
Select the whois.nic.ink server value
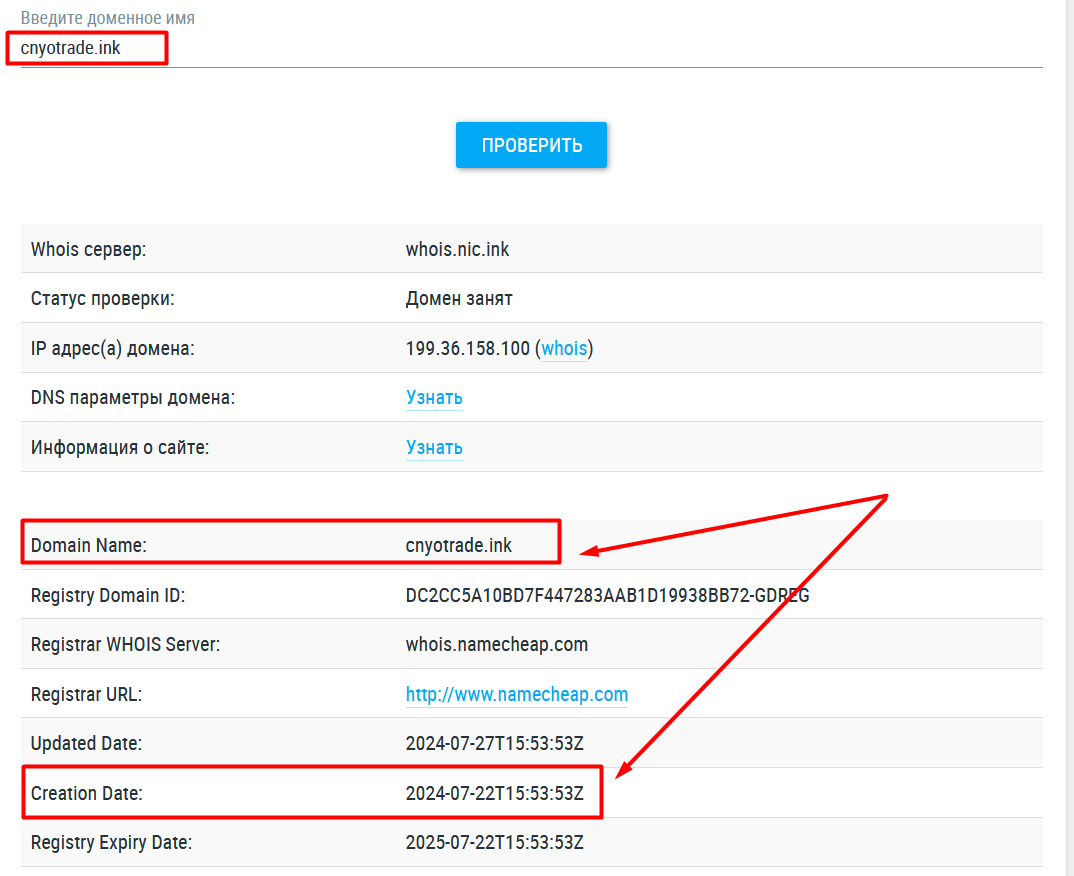[x=457, y=249]
